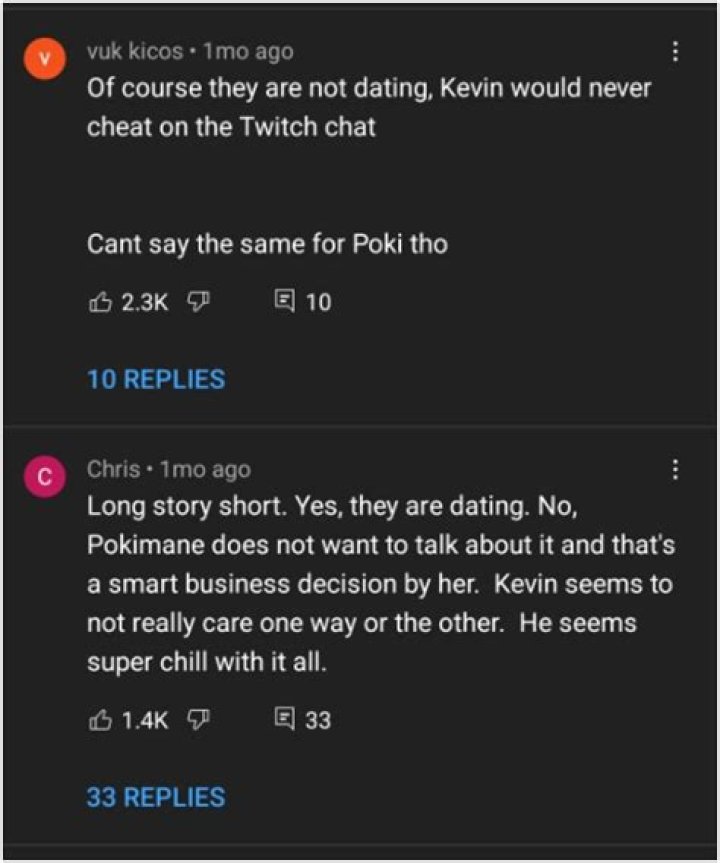The image size is (720, 863).
Task: Like vuk kicos' comment with the thumbs-up icon
Action: tap(98, 299)
